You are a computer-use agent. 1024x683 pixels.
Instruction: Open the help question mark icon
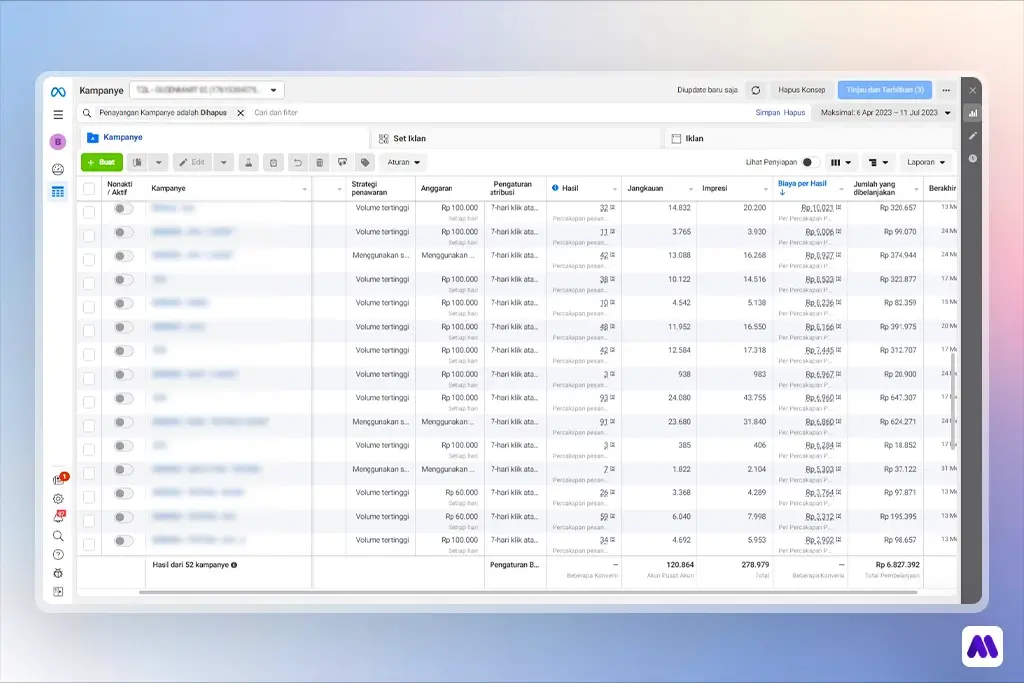(58, 555)
